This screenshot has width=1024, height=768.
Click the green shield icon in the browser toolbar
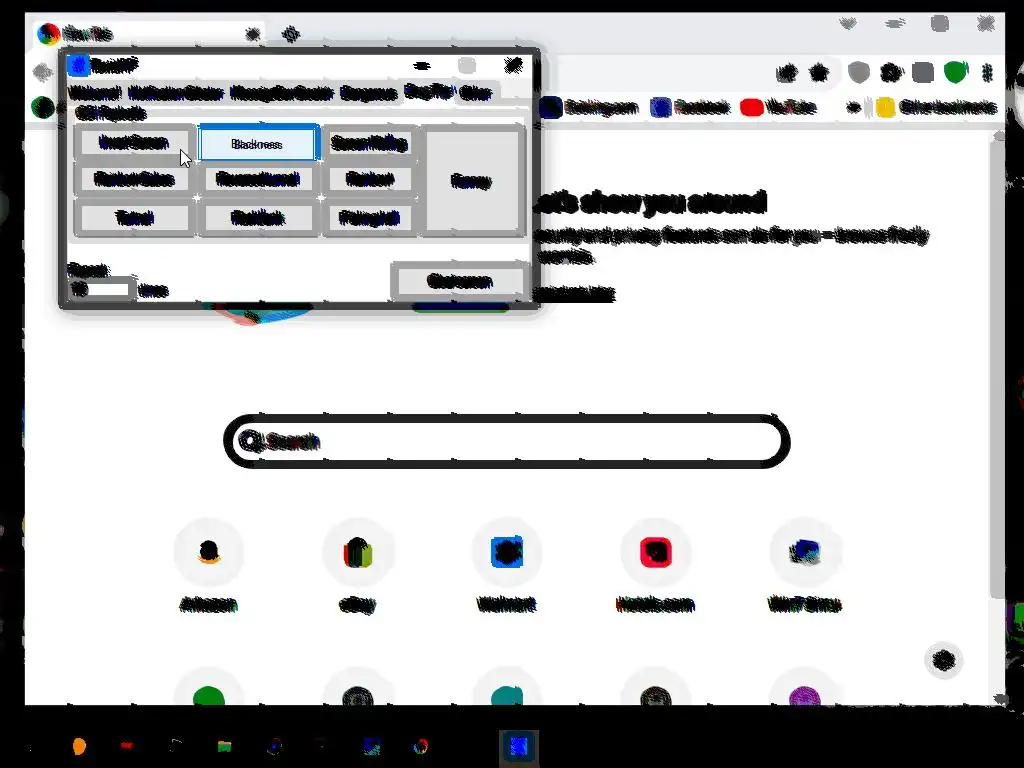(x=955, y=72)
